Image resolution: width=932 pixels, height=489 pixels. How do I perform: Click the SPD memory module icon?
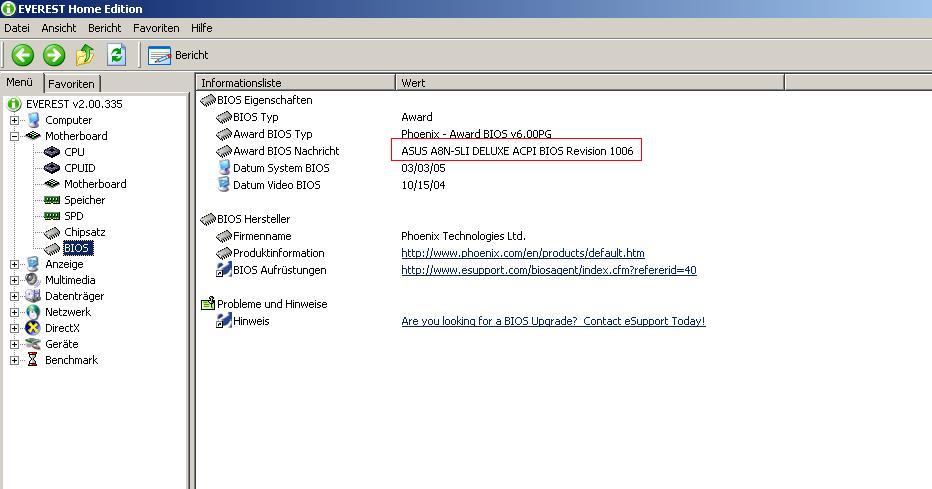point(52,216)
